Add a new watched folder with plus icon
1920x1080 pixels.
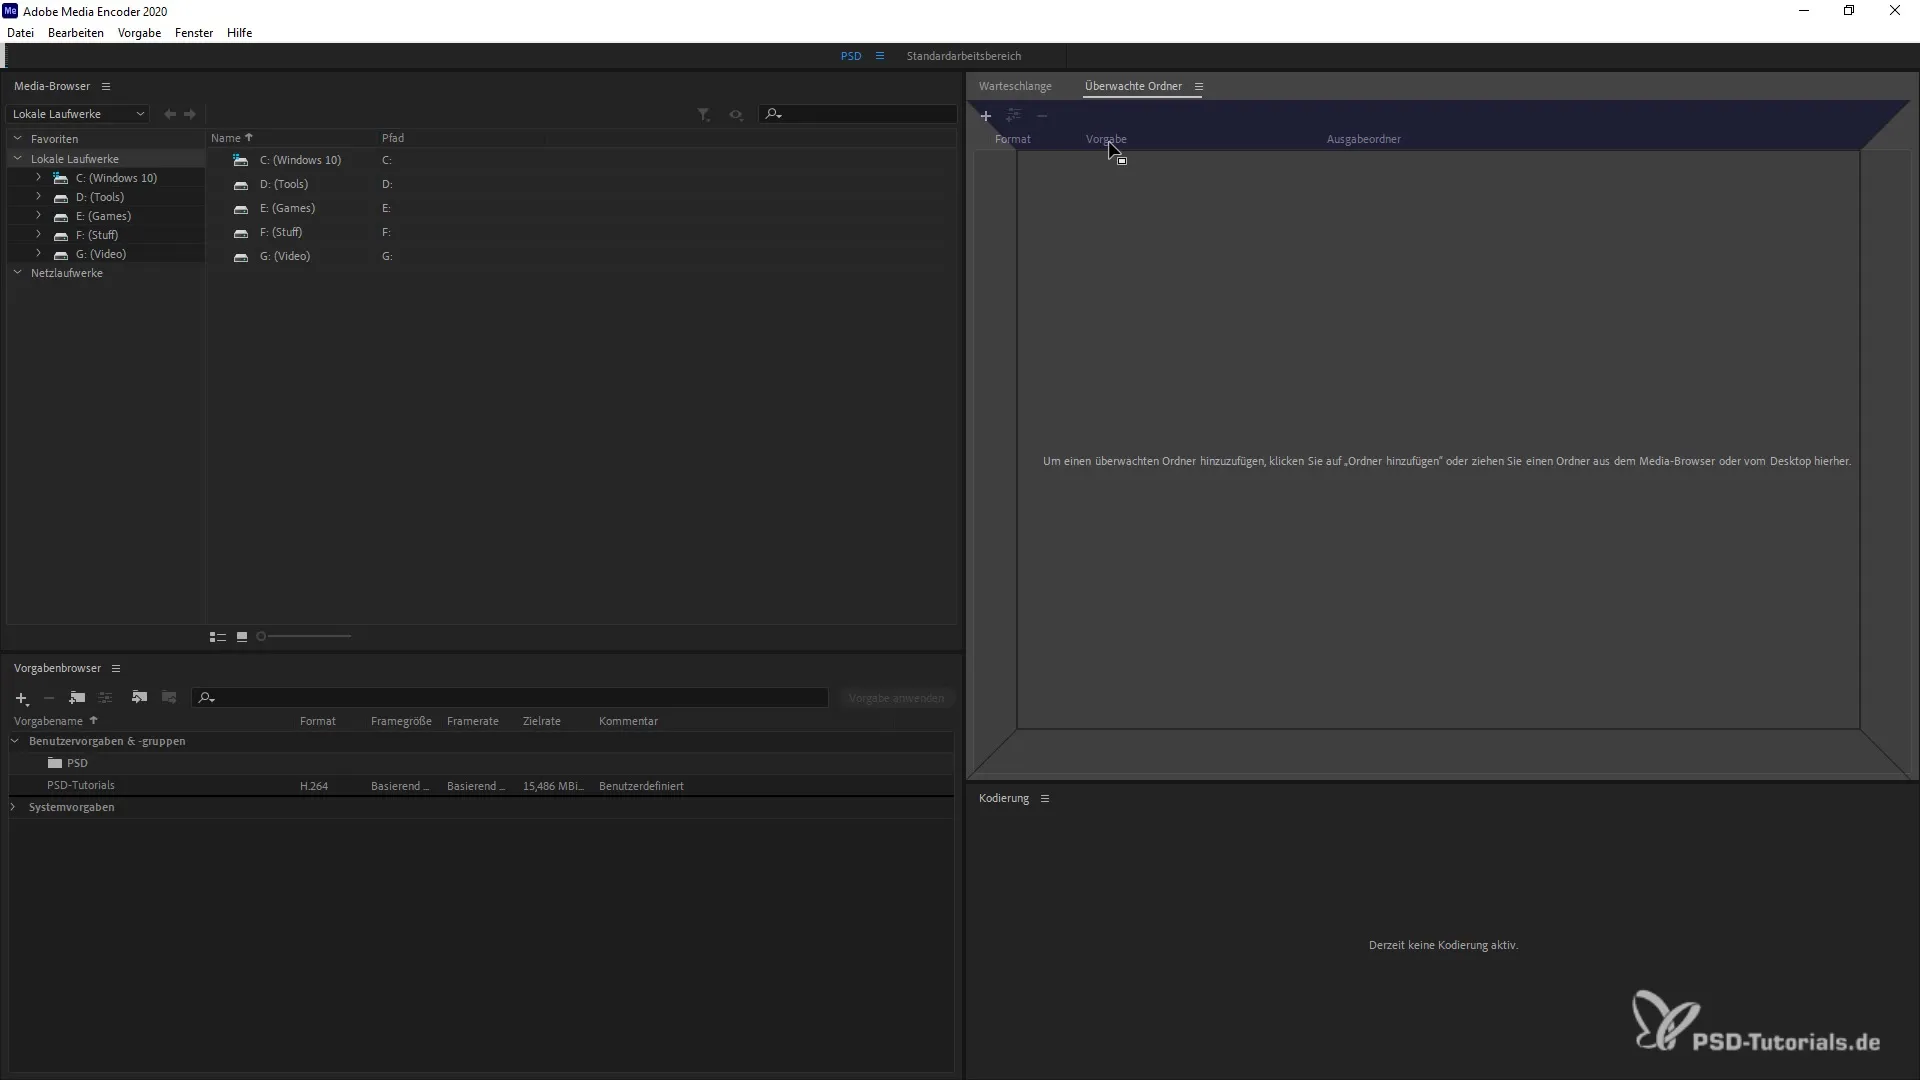pyautogui.click(x=985, y=116)
